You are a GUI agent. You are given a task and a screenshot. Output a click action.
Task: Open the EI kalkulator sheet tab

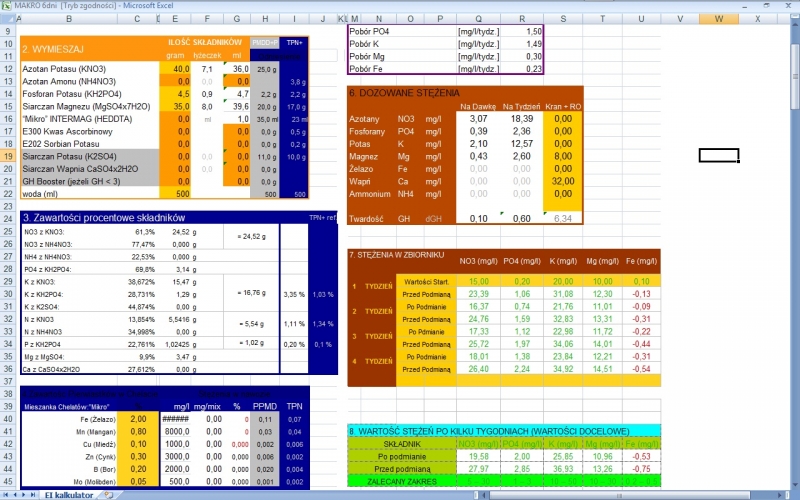(69, 495)
